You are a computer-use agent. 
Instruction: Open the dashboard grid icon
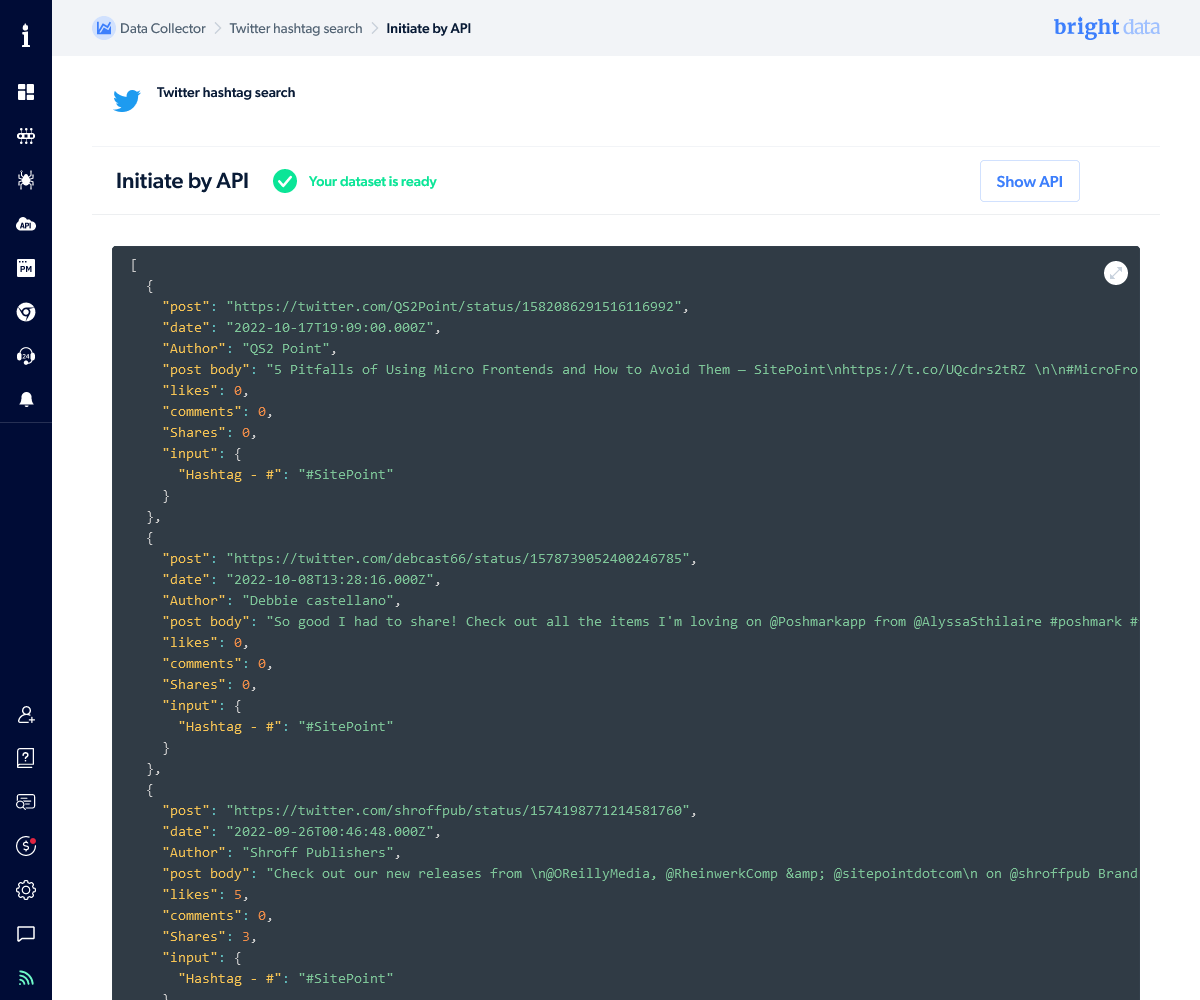click(26, 92)
